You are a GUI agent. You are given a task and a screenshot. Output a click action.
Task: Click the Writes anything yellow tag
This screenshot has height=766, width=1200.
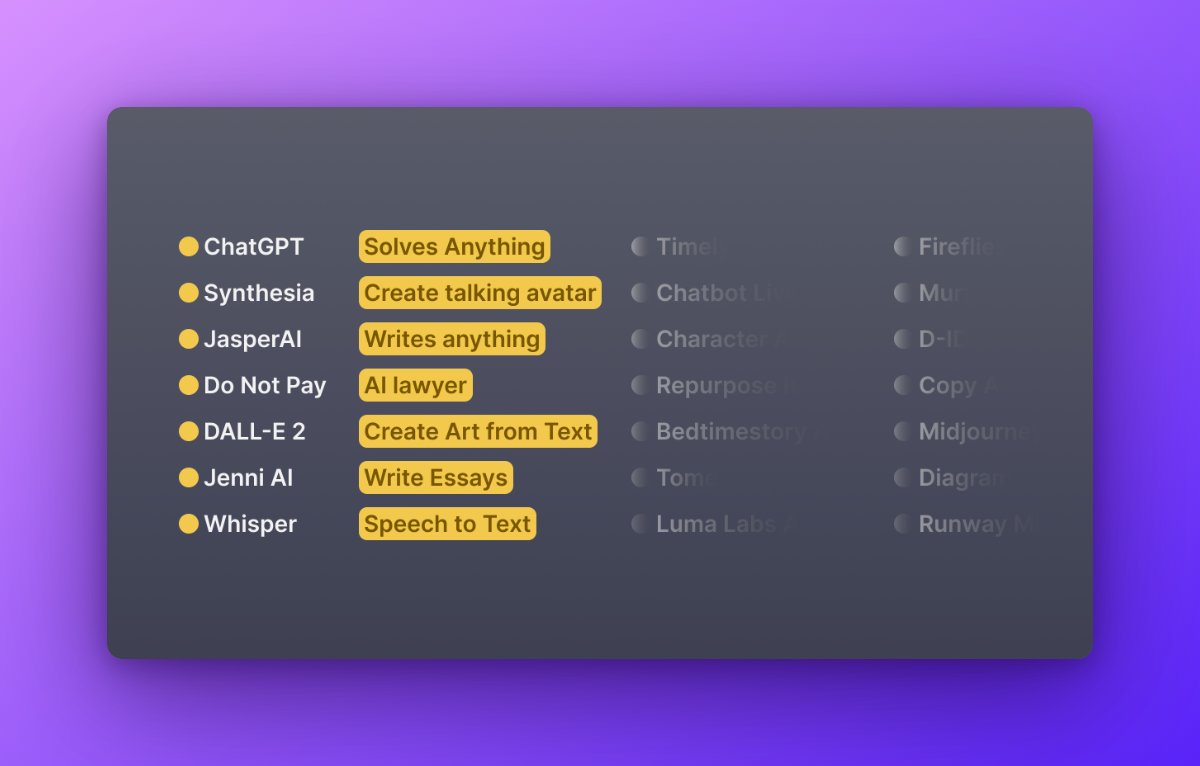(452, 339)
